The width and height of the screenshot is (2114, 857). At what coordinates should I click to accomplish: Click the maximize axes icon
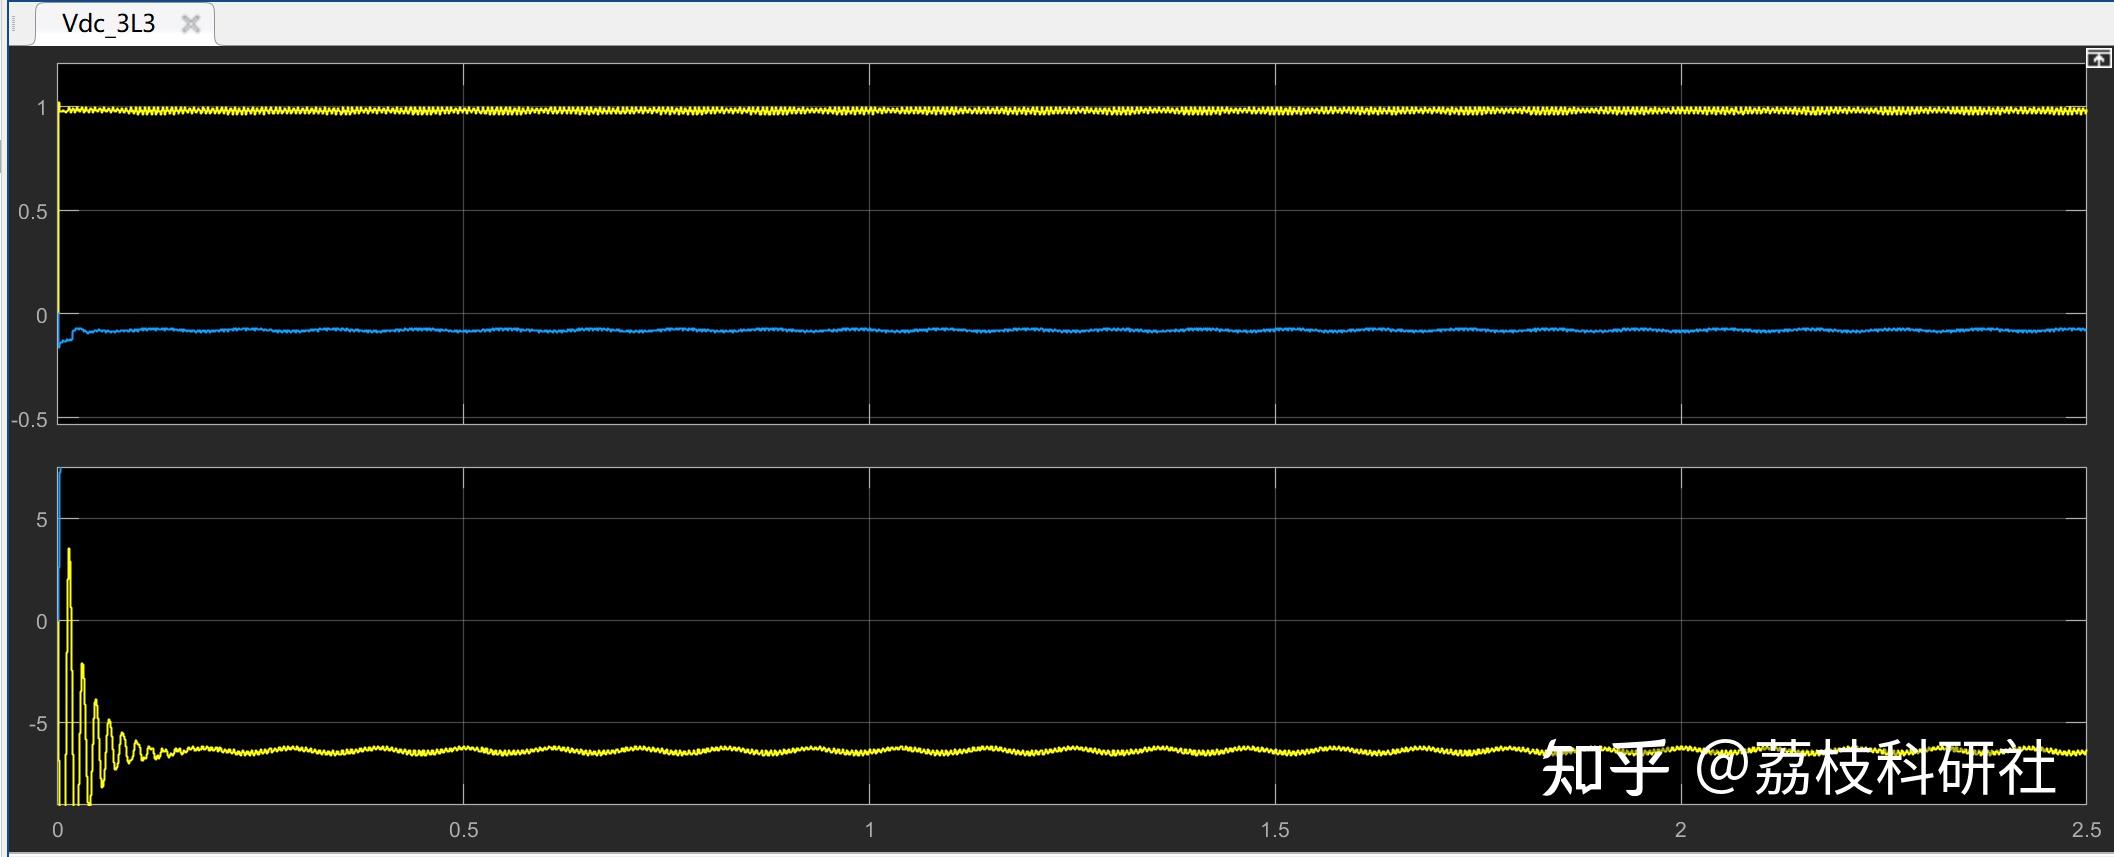pyautogui.click(x=2099, y=59)
